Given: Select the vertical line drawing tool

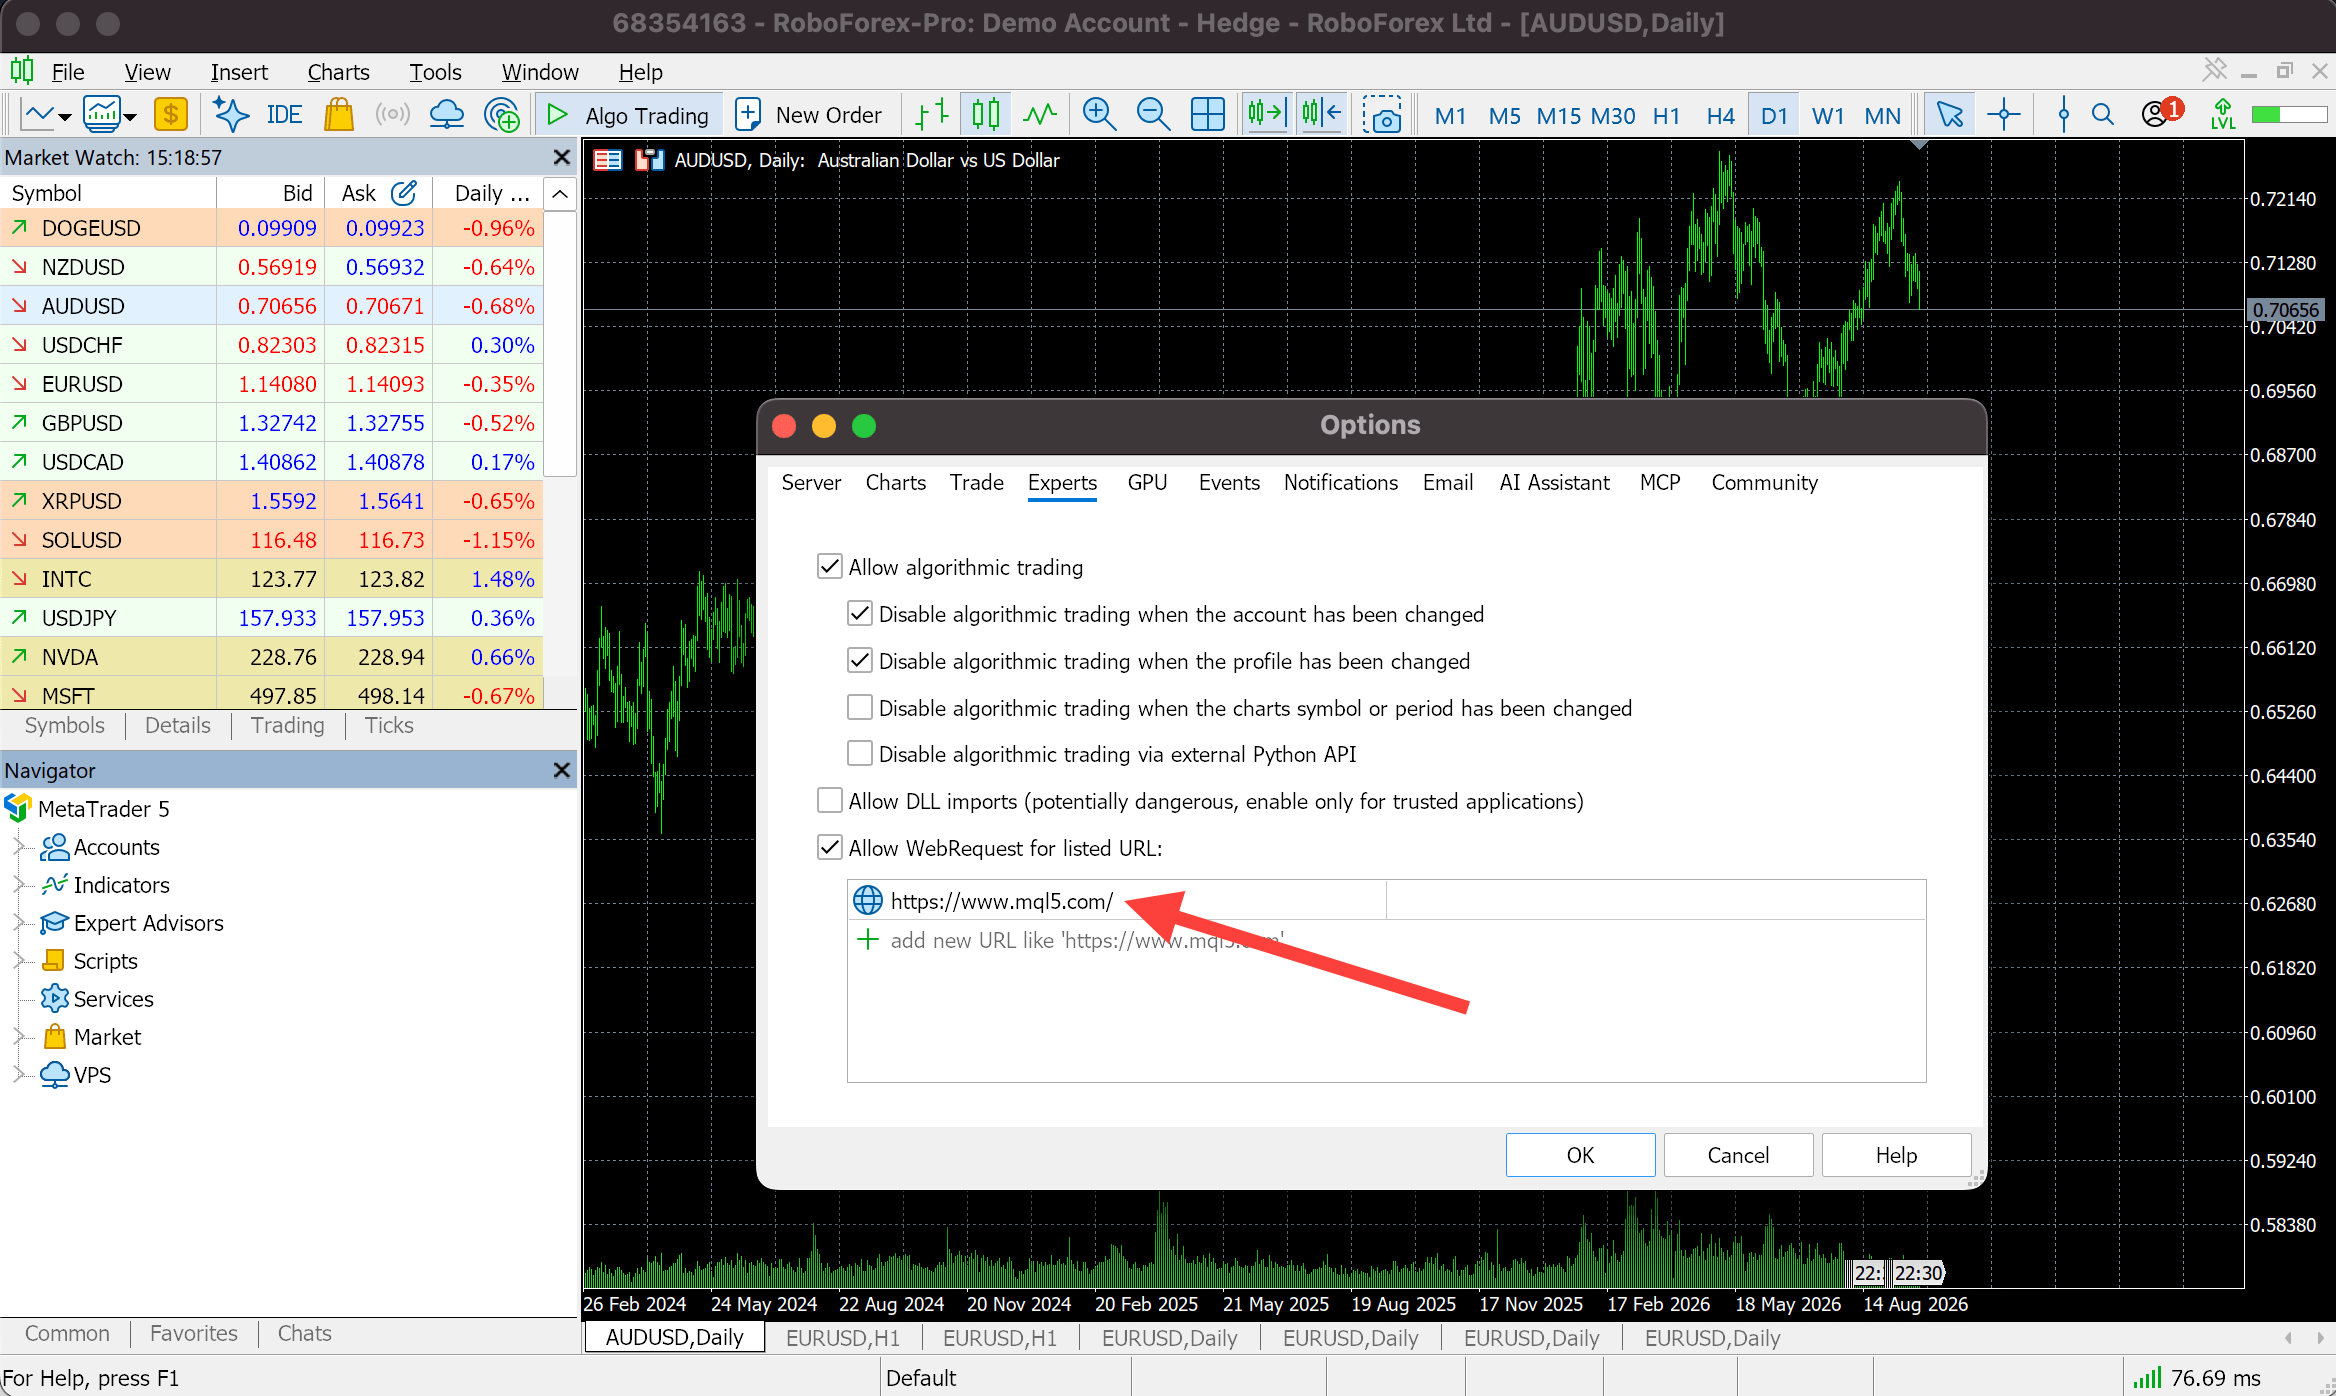Looking at the screenshot, I should [x=2063, y=115].
